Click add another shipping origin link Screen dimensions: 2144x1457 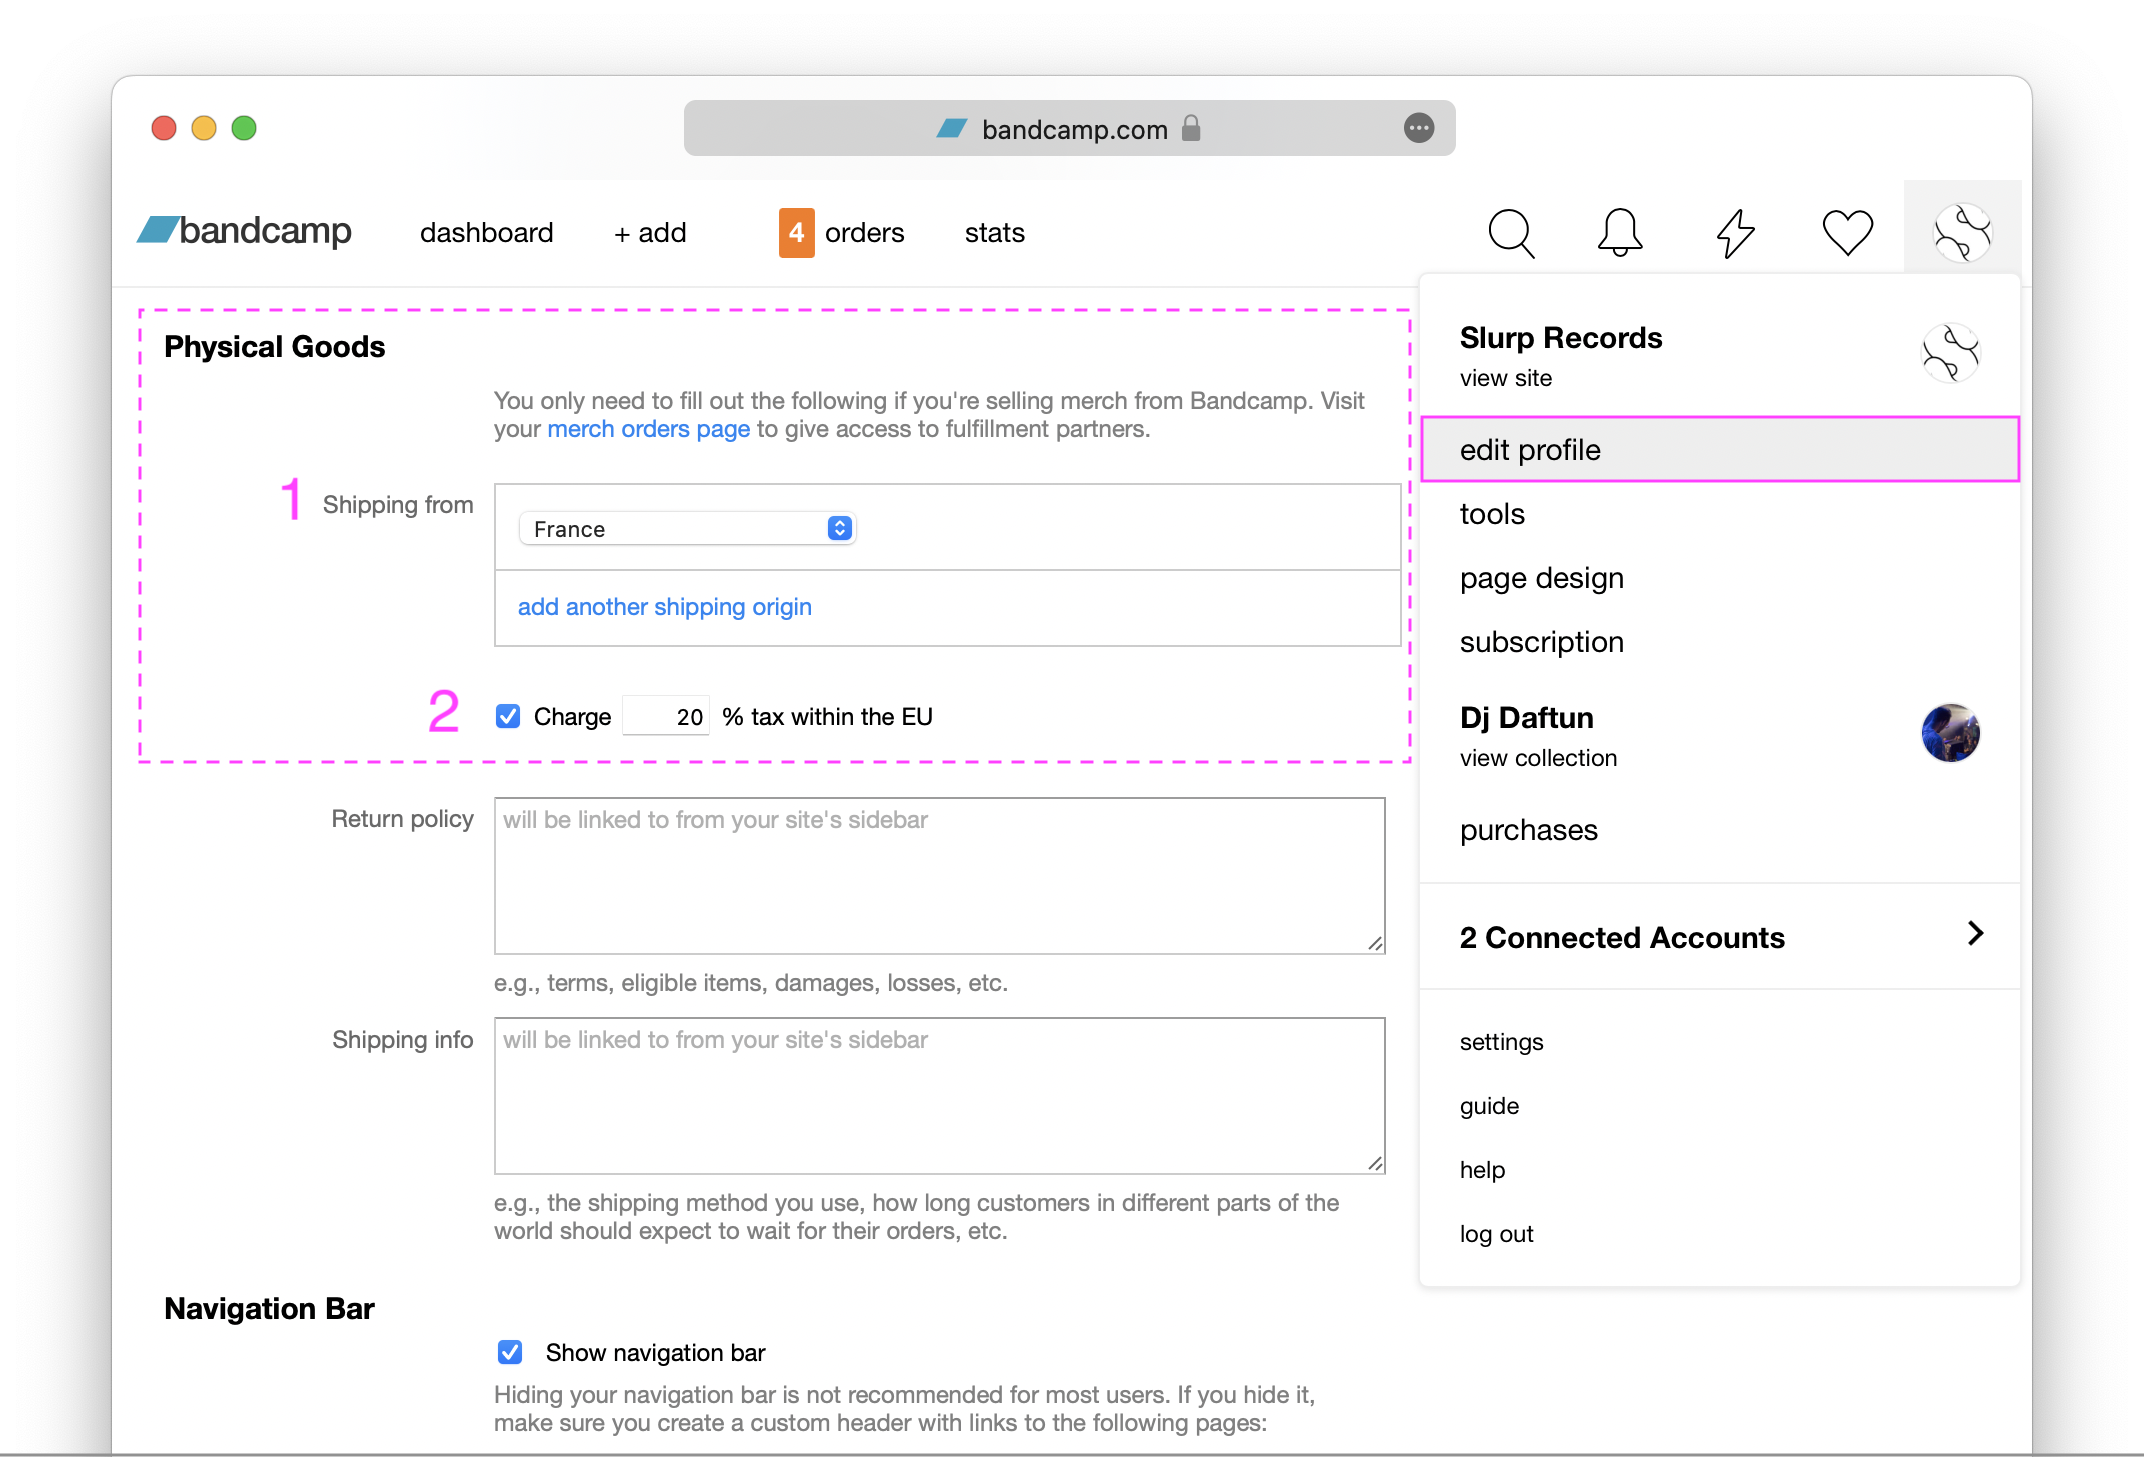pos(664,607)
